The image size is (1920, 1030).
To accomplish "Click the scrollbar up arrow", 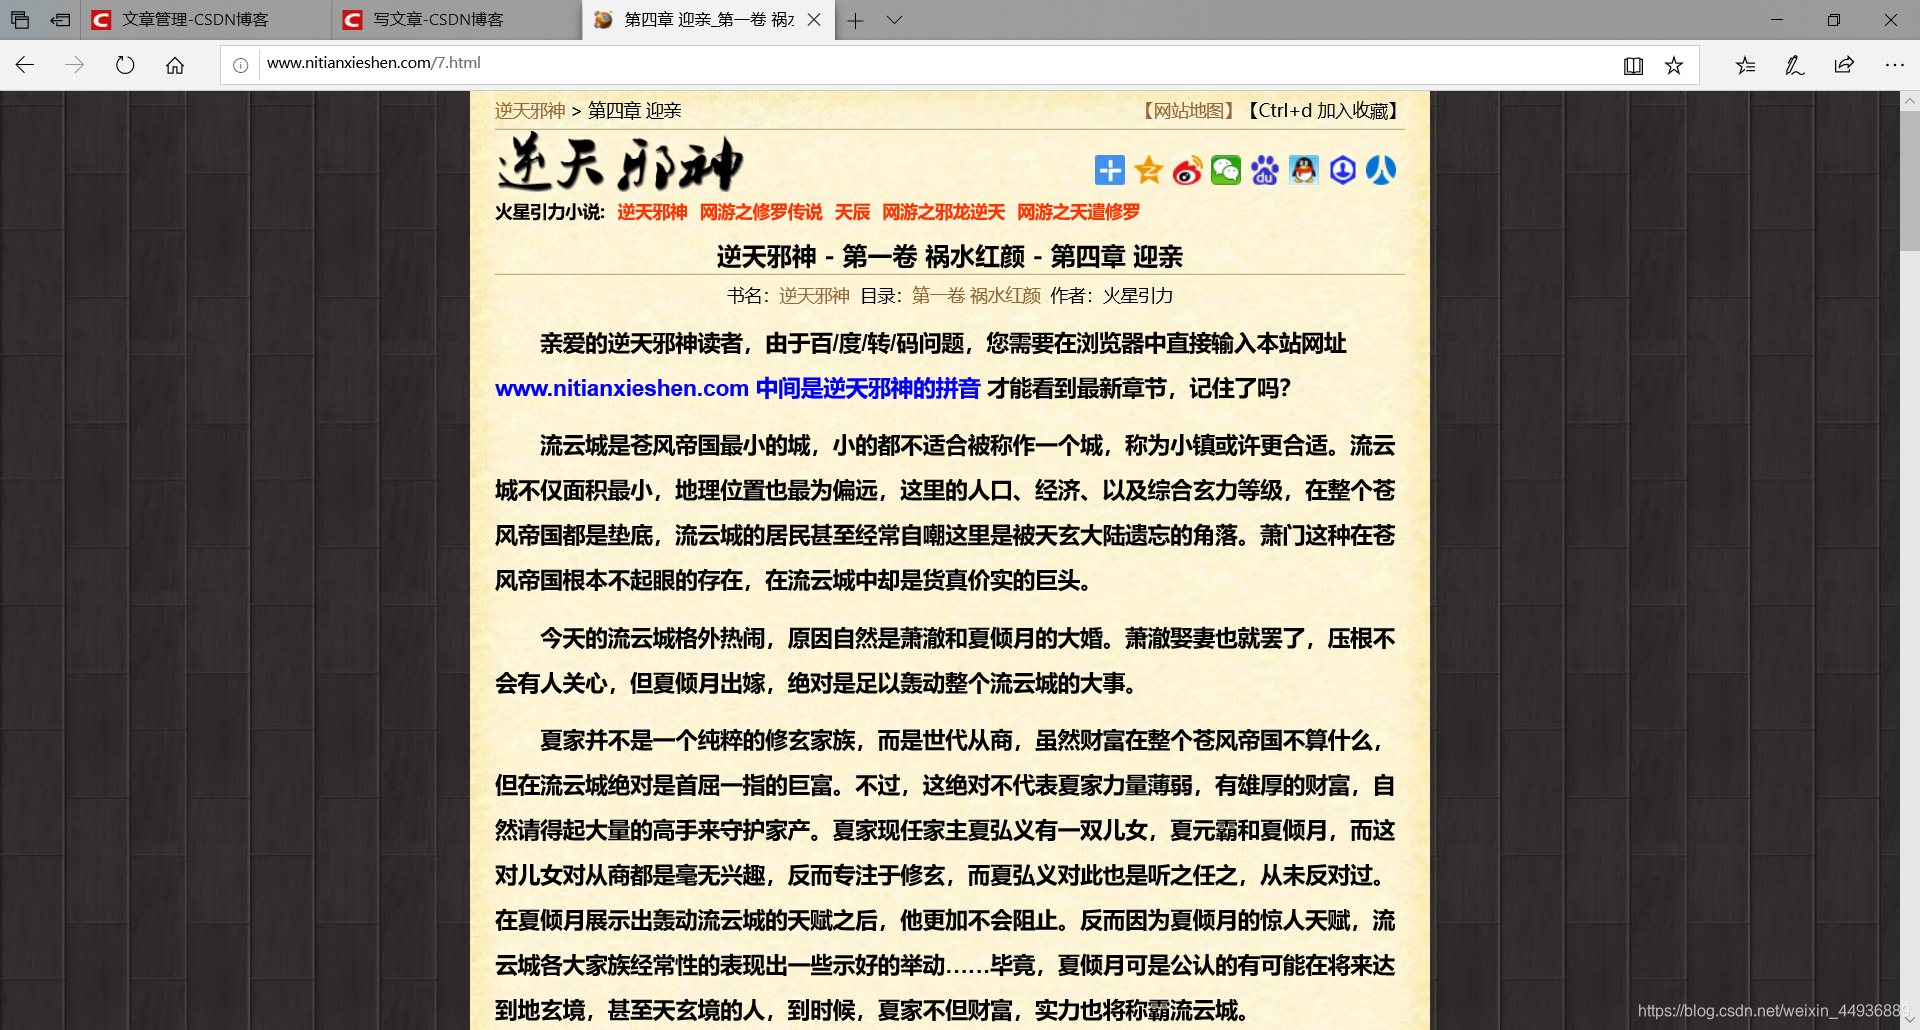I will [x=1910, y=100].
